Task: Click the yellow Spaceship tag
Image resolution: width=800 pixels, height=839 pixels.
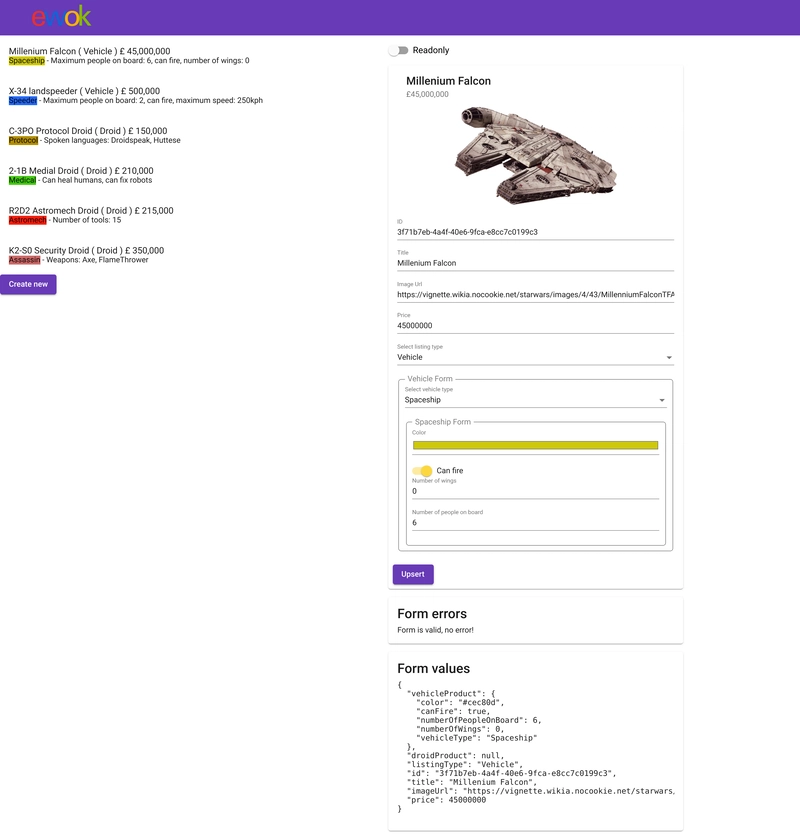Action: tap(27, 60)
